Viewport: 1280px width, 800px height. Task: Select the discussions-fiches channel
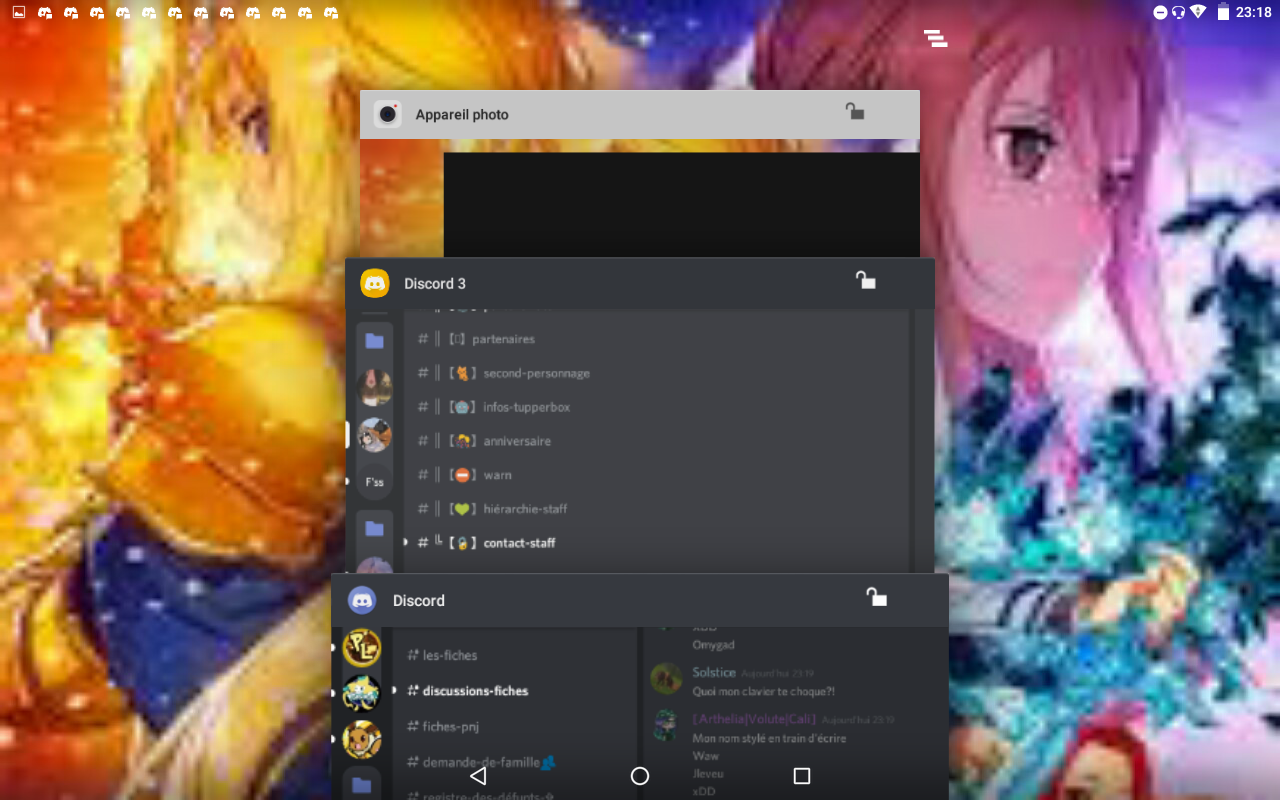tap(475, 691)
